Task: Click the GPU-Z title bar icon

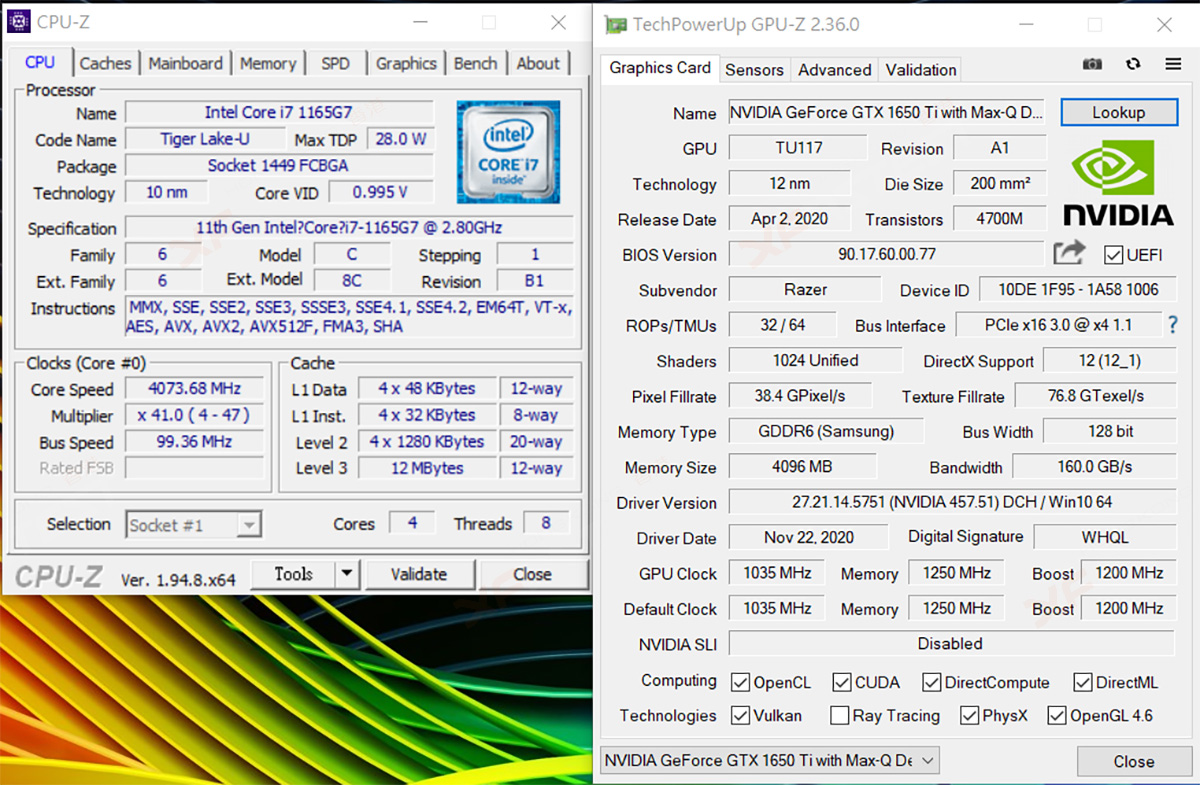Action: pos(616,25)
